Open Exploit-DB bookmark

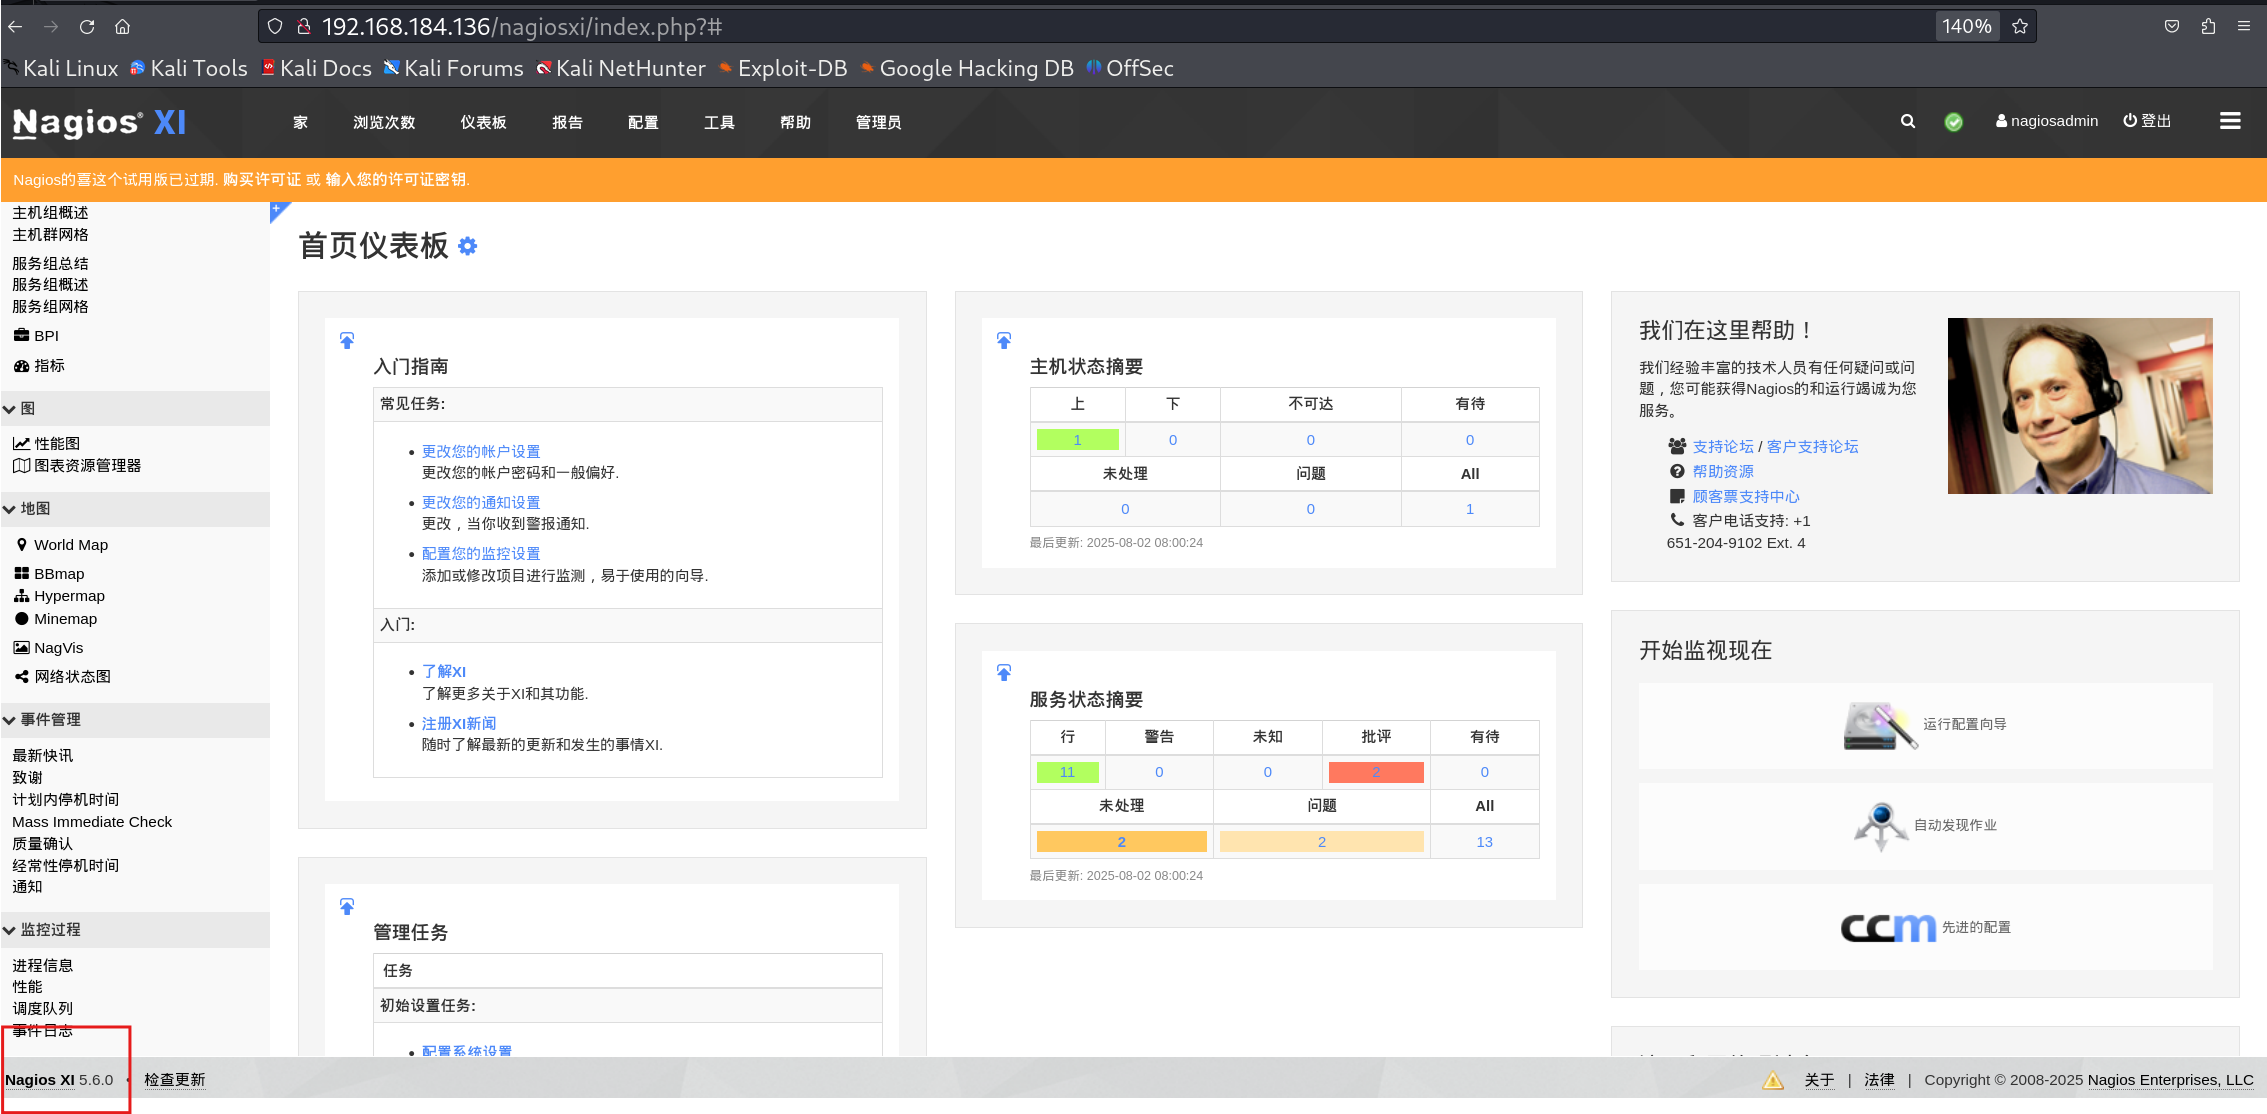pyautogui.click(x=782, y=68)
